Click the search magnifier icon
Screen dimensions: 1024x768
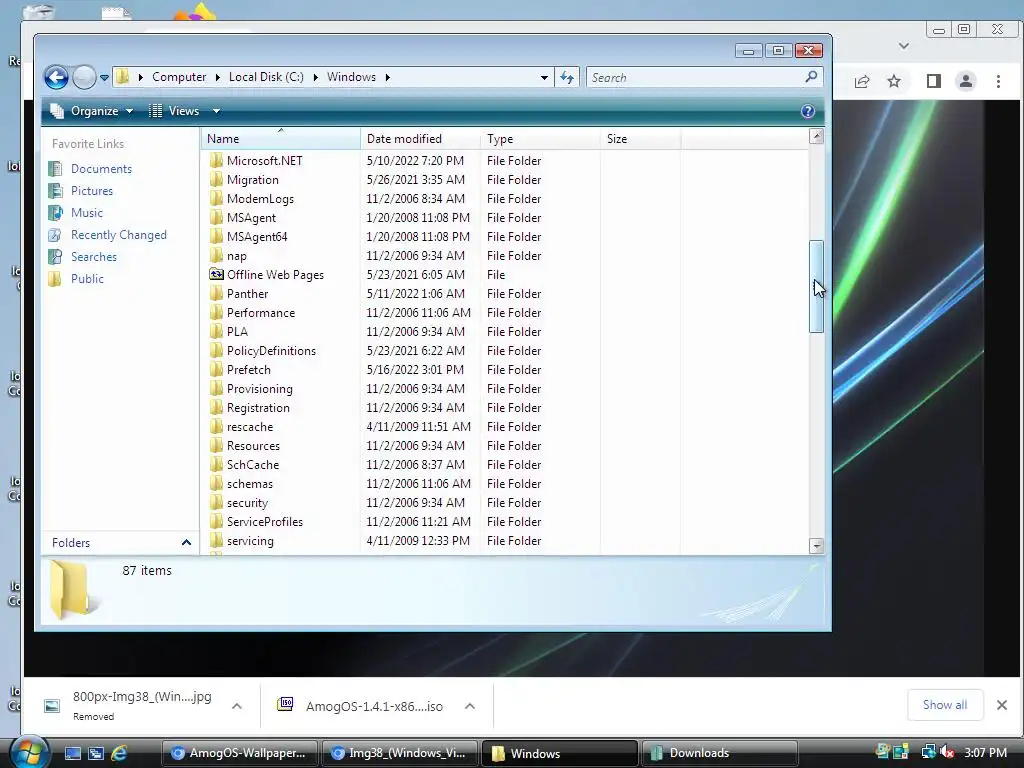point(811,77)
